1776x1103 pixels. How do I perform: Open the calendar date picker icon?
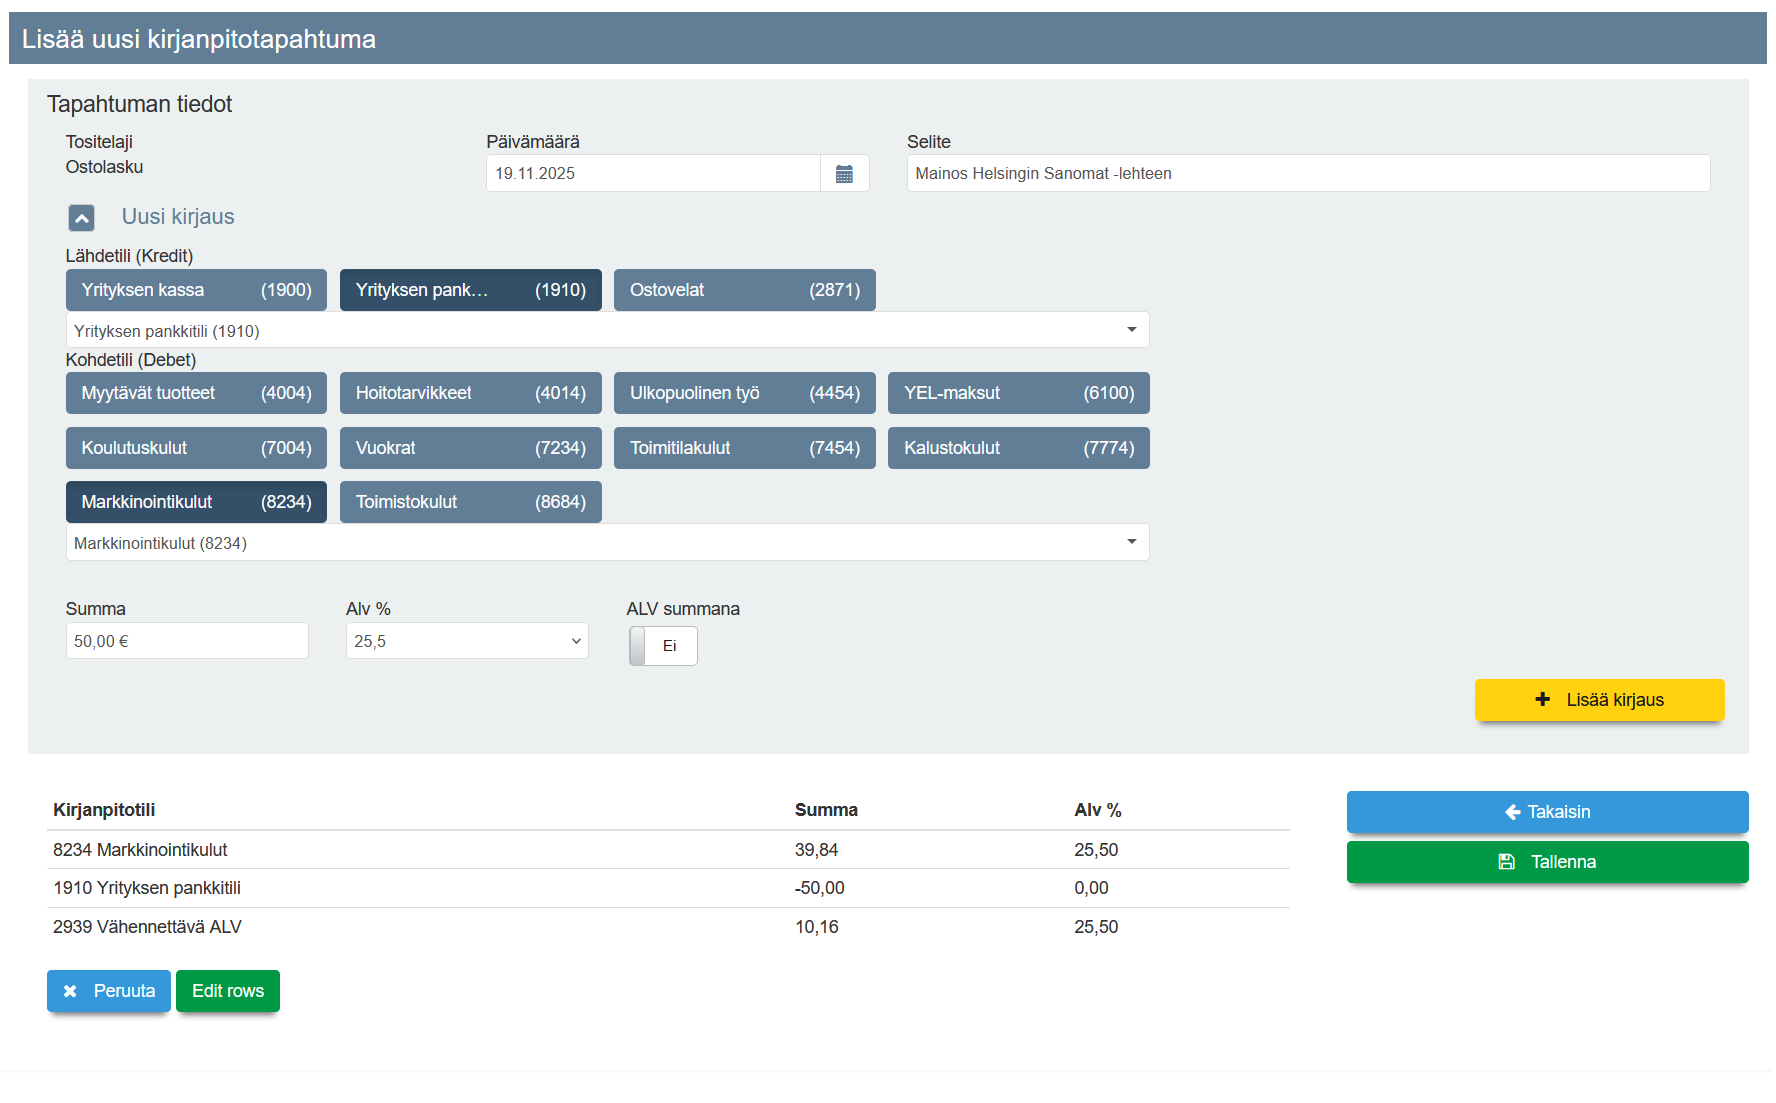844,174
